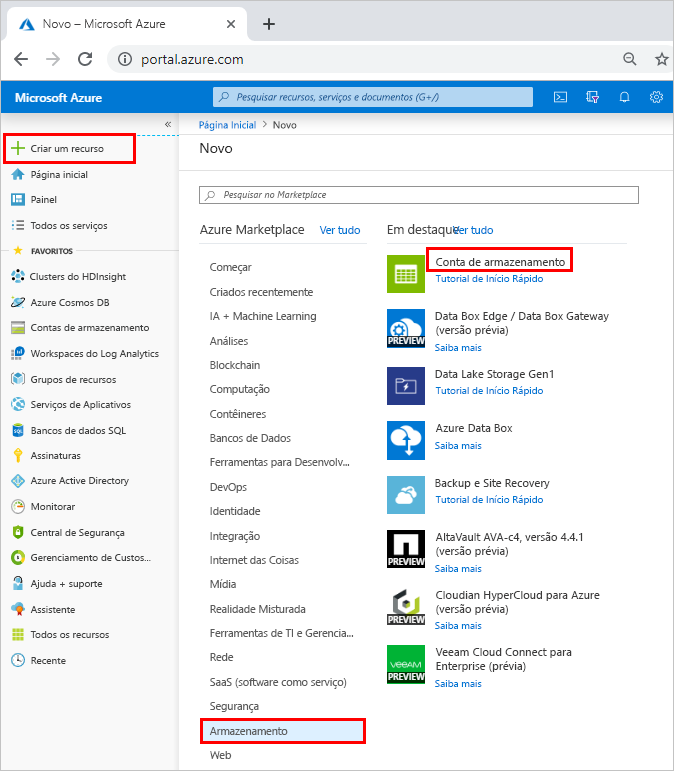Click the Backup e Site Recovery tile icon
This screenshot has width=674, height=771.
tap(406, 495)
